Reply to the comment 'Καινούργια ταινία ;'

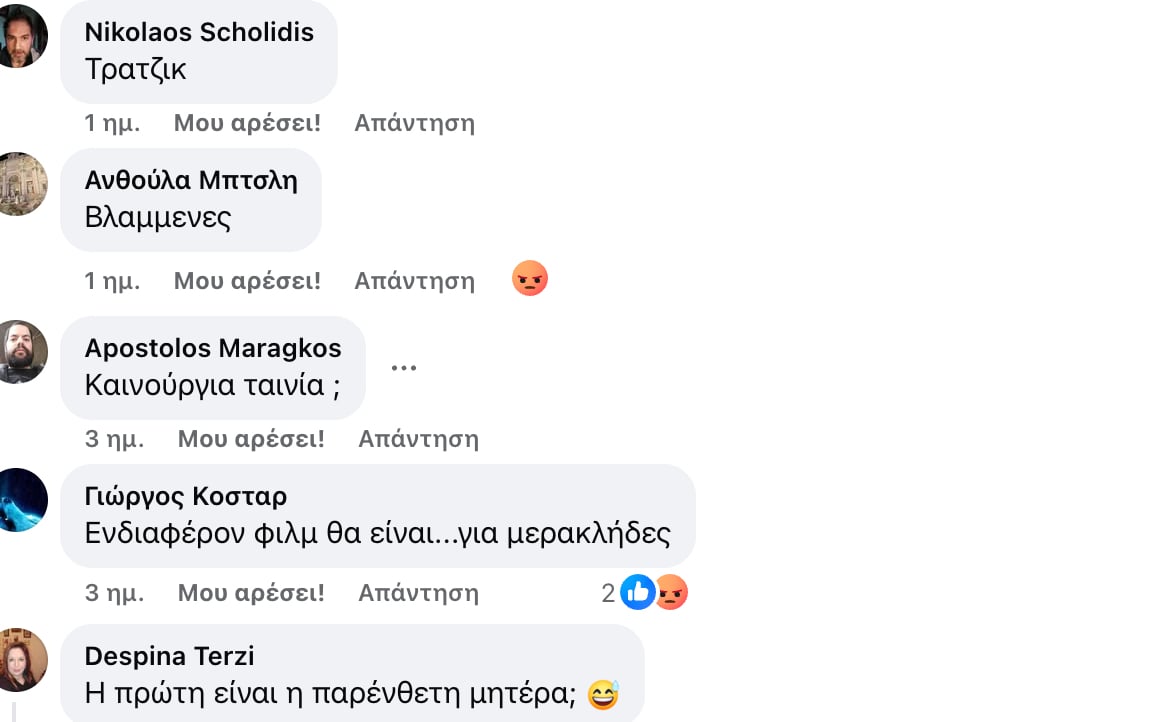point(418,439)
